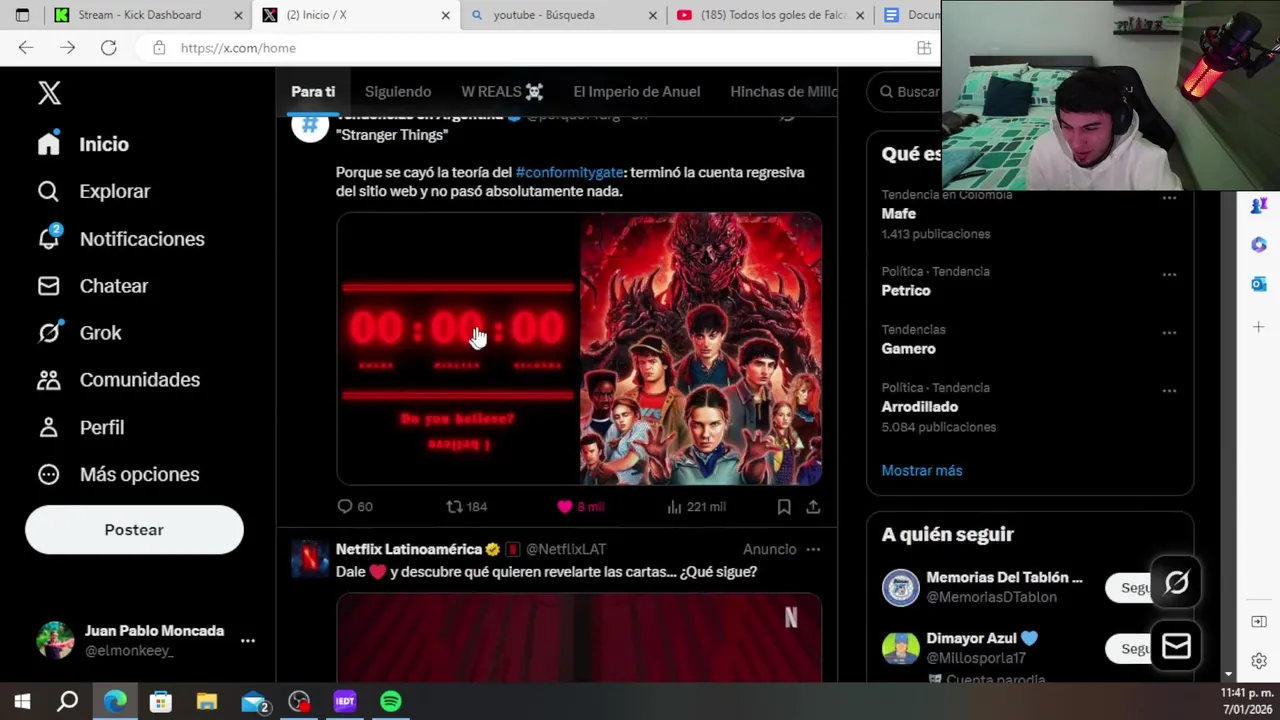Open tab actions menu icon in Edge
Image resolution: width=1280 pixels, height=720 pixels.
point(22,15)
